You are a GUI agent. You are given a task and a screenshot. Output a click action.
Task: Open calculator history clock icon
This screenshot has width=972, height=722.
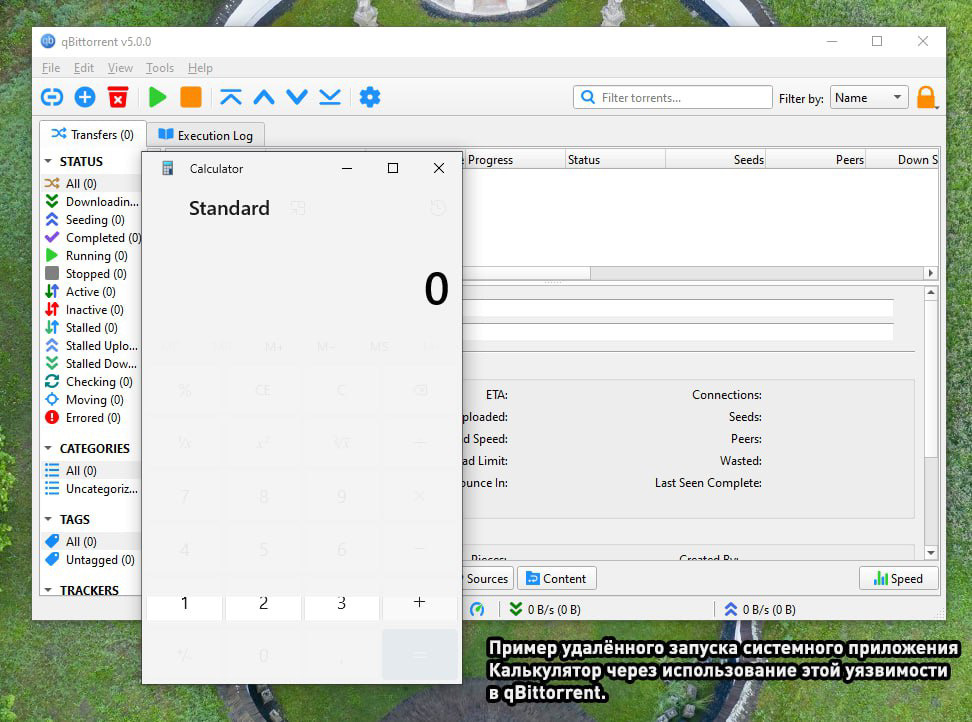point(438,208)
